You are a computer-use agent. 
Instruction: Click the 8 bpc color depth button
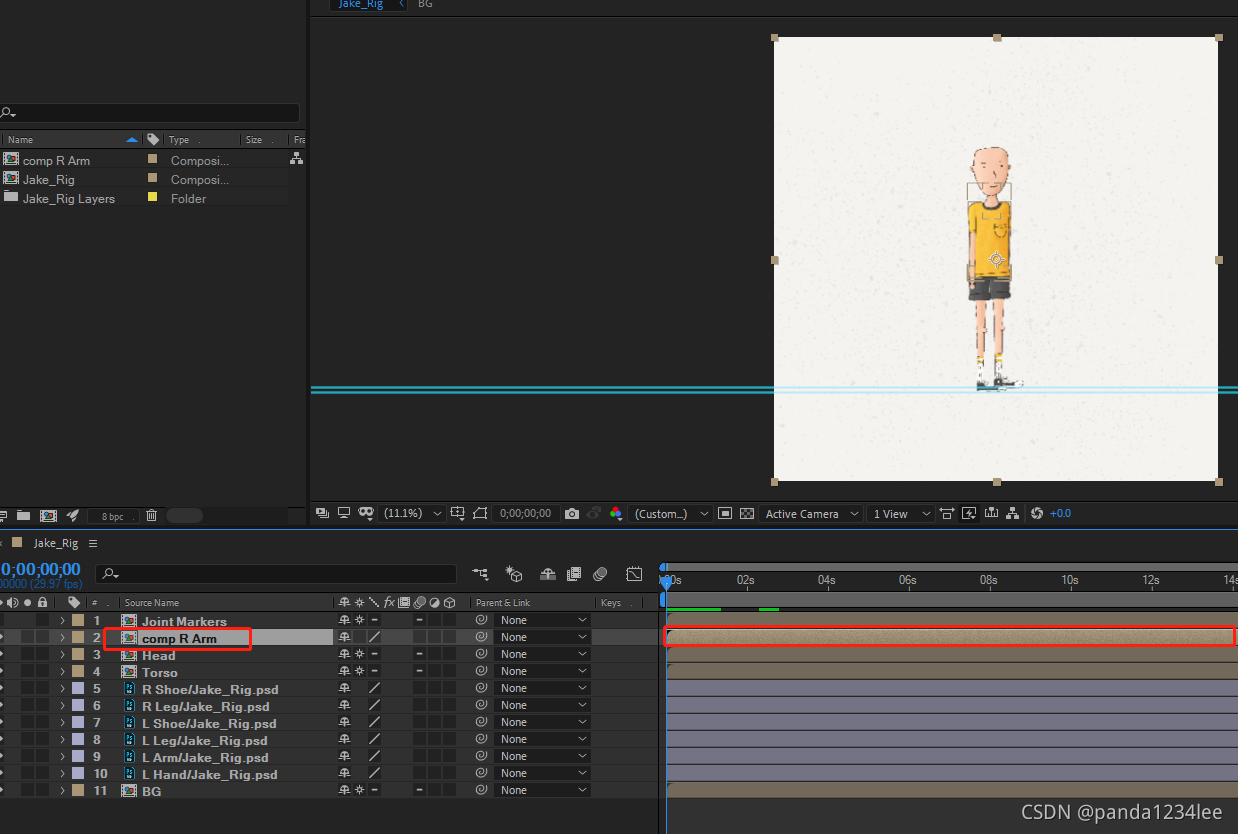tap(113, 516)
